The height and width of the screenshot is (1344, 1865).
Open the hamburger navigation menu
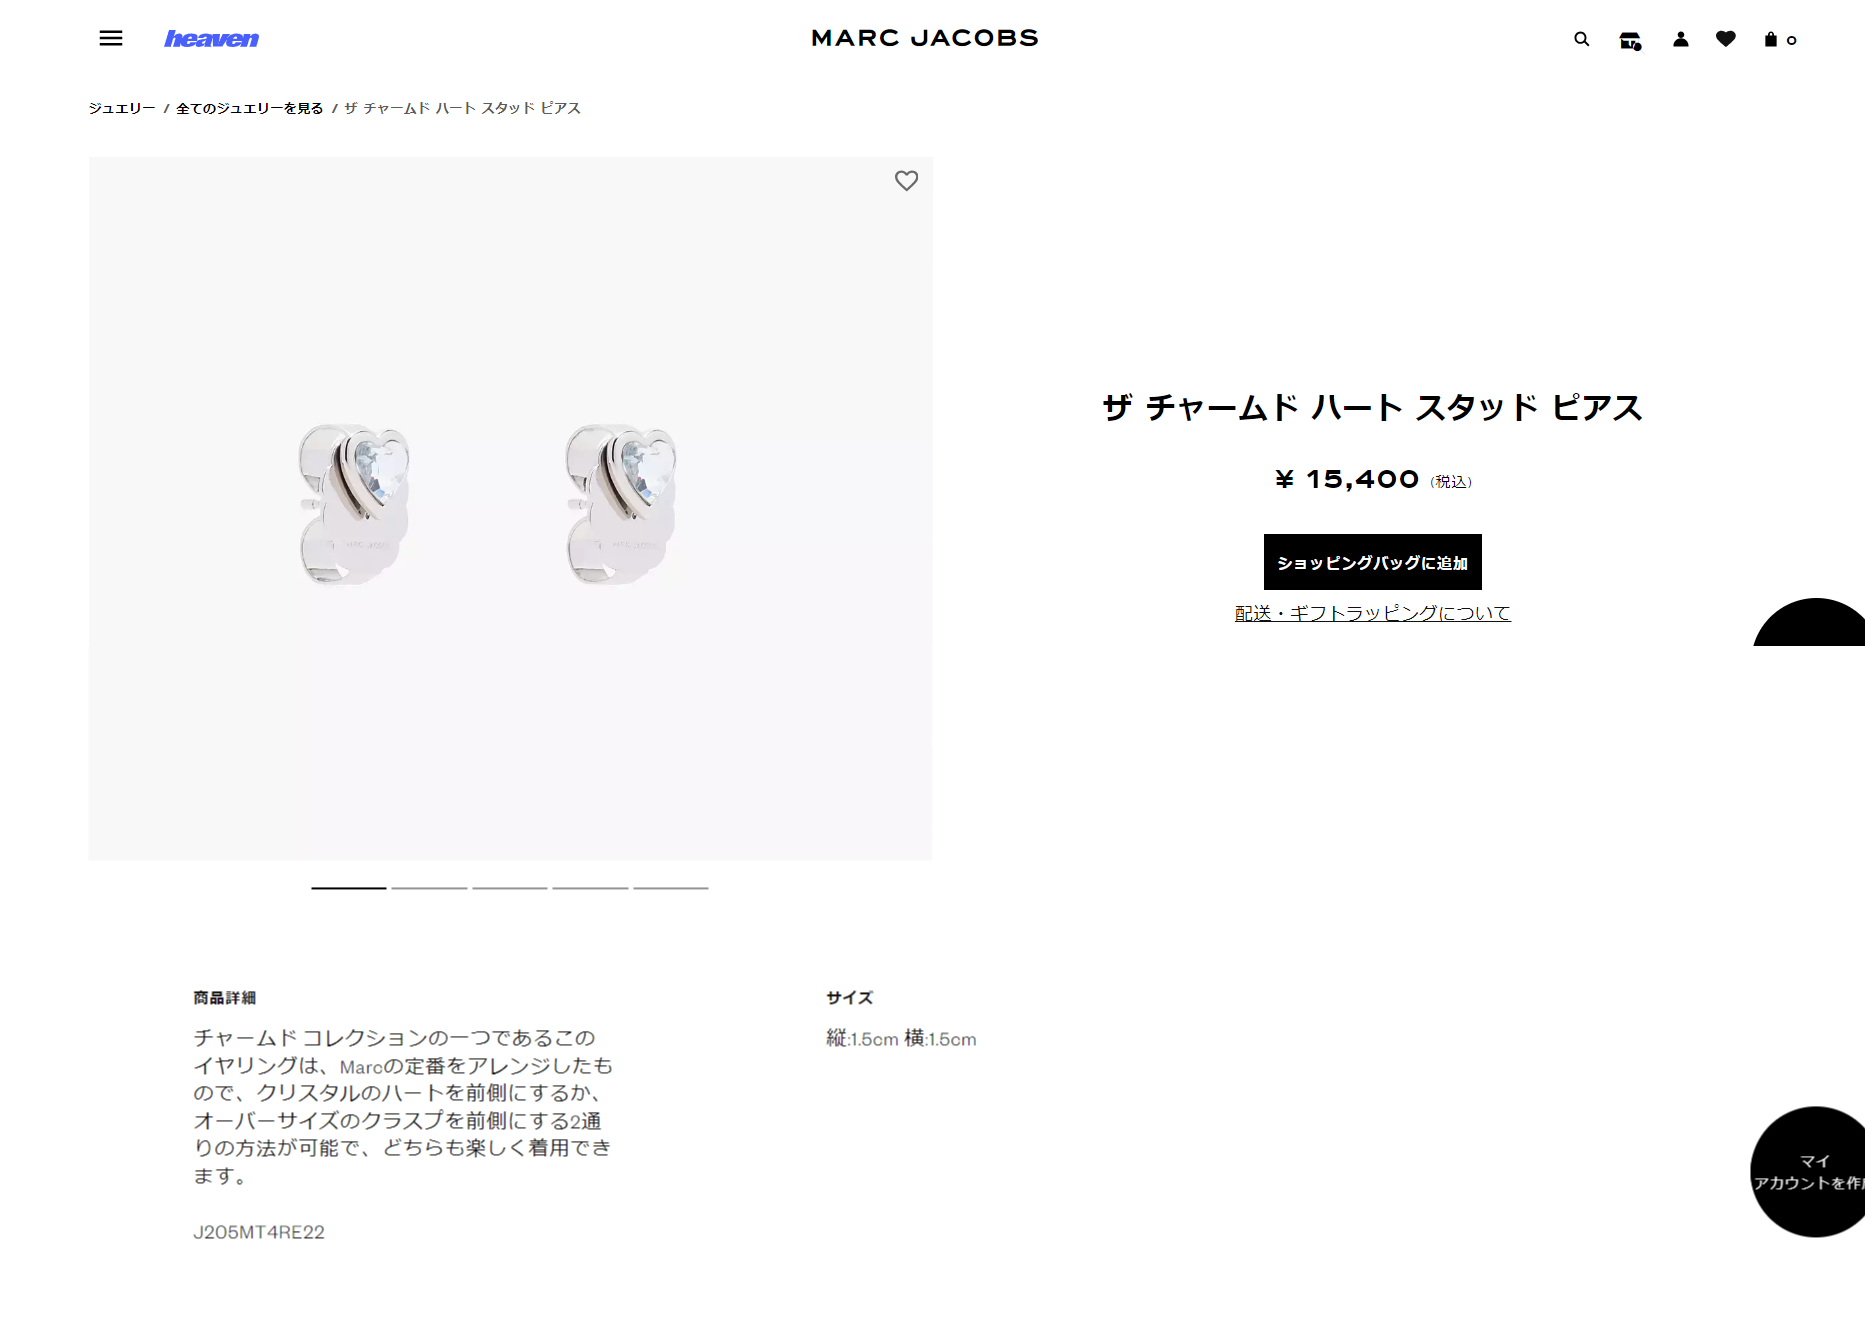(111, 38)
